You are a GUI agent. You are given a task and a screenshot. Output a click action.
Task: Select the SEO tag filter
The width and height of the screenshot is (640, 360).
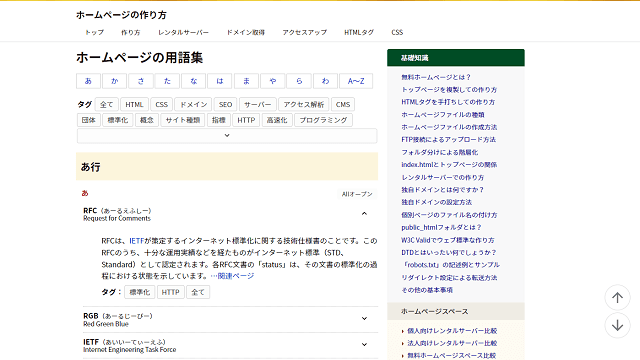(225, 104)
